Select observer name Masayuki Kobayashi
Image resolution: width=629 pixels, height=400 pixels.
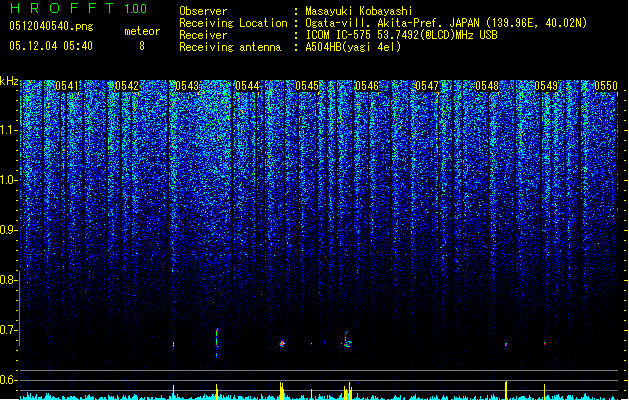point(359,11)
